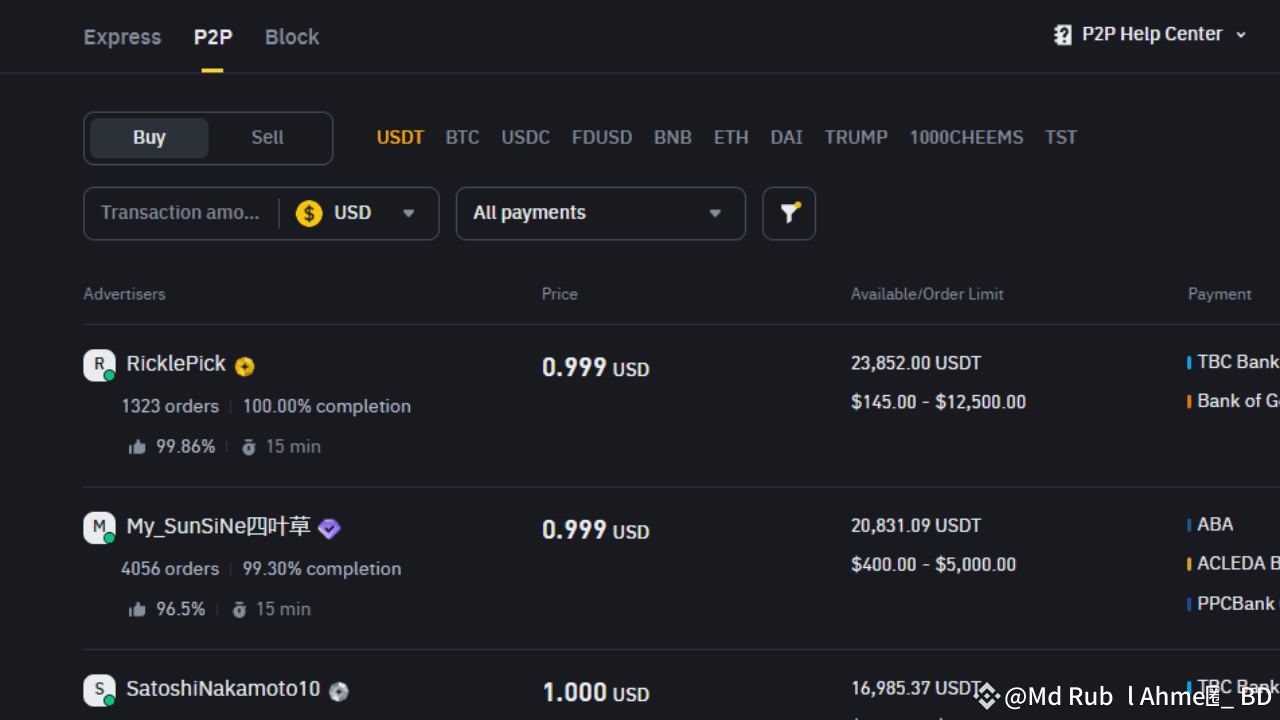Click the My_SunSiNe advertiser avatar
The width and height of the screenshot is (1280, 720).
coord(99,527)
